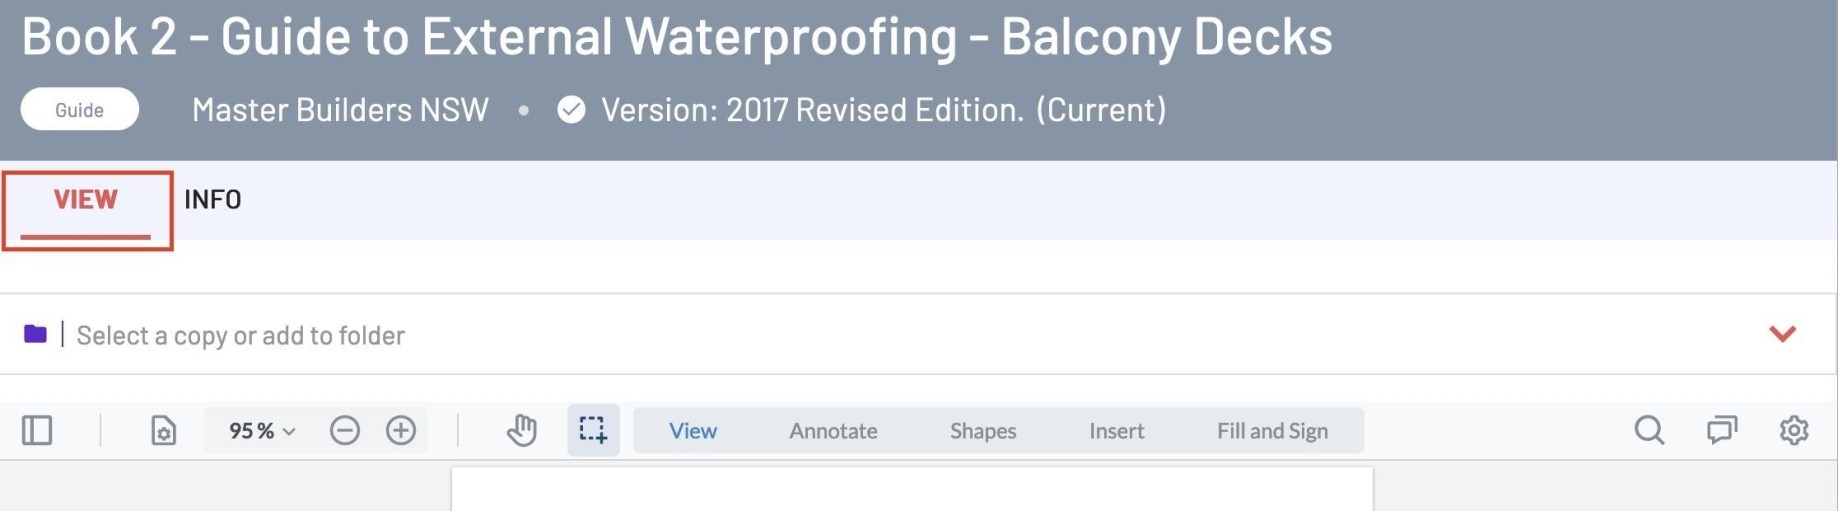Image resolution: width=1838 pixels, height=511 pixels.
Task: Zoom in with the plus icon
Action: pyautogui.click(x=401, y=431)
